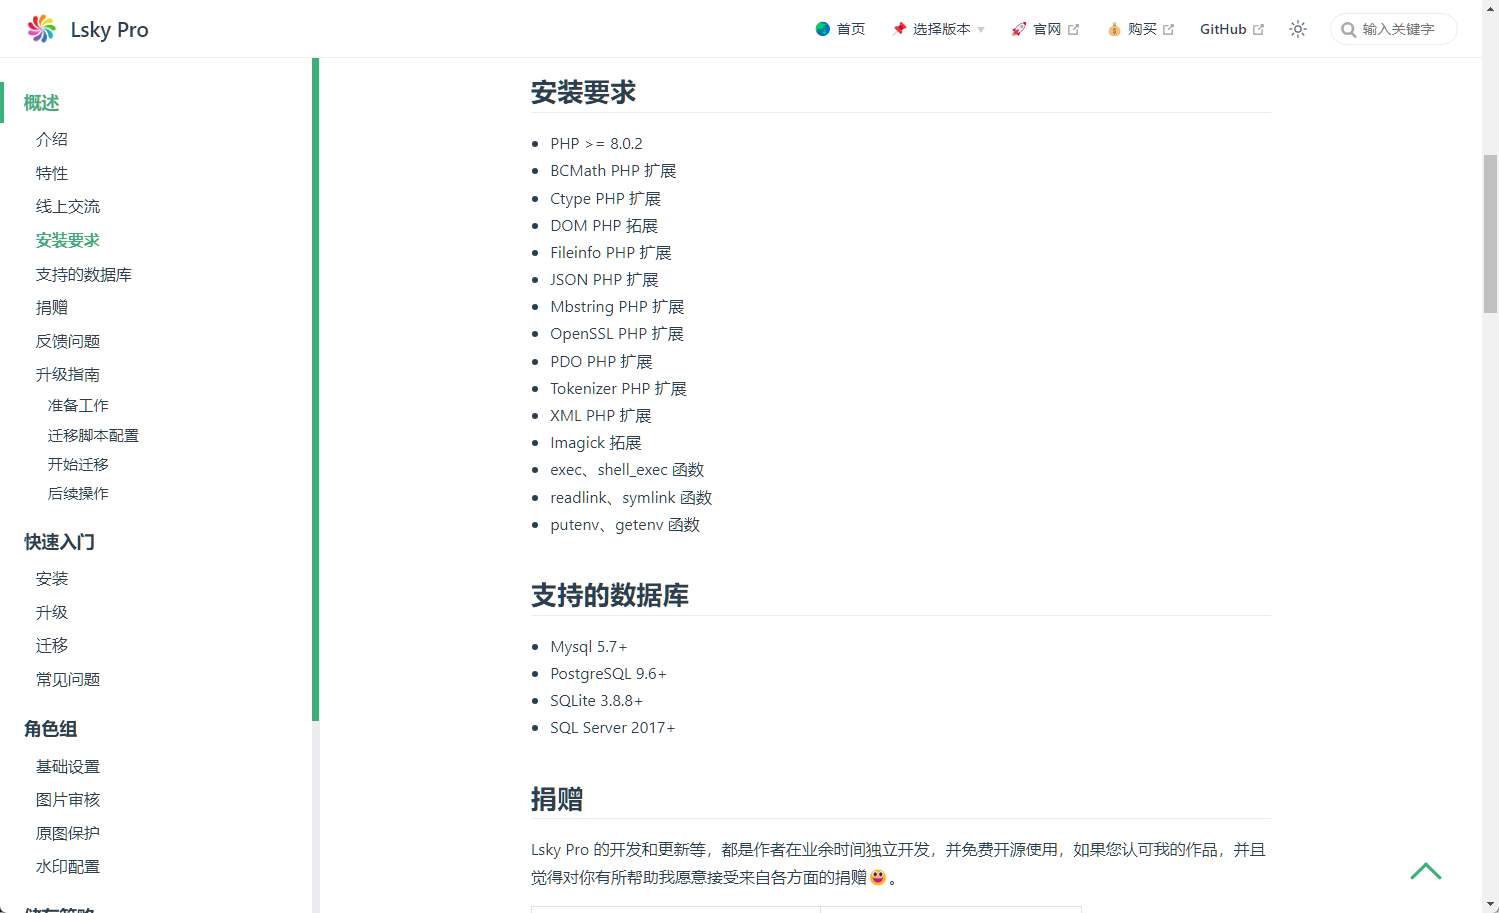Open 原图保护 in the sidebar
This screenshot has width=1499, height=913.
[68, 833]
